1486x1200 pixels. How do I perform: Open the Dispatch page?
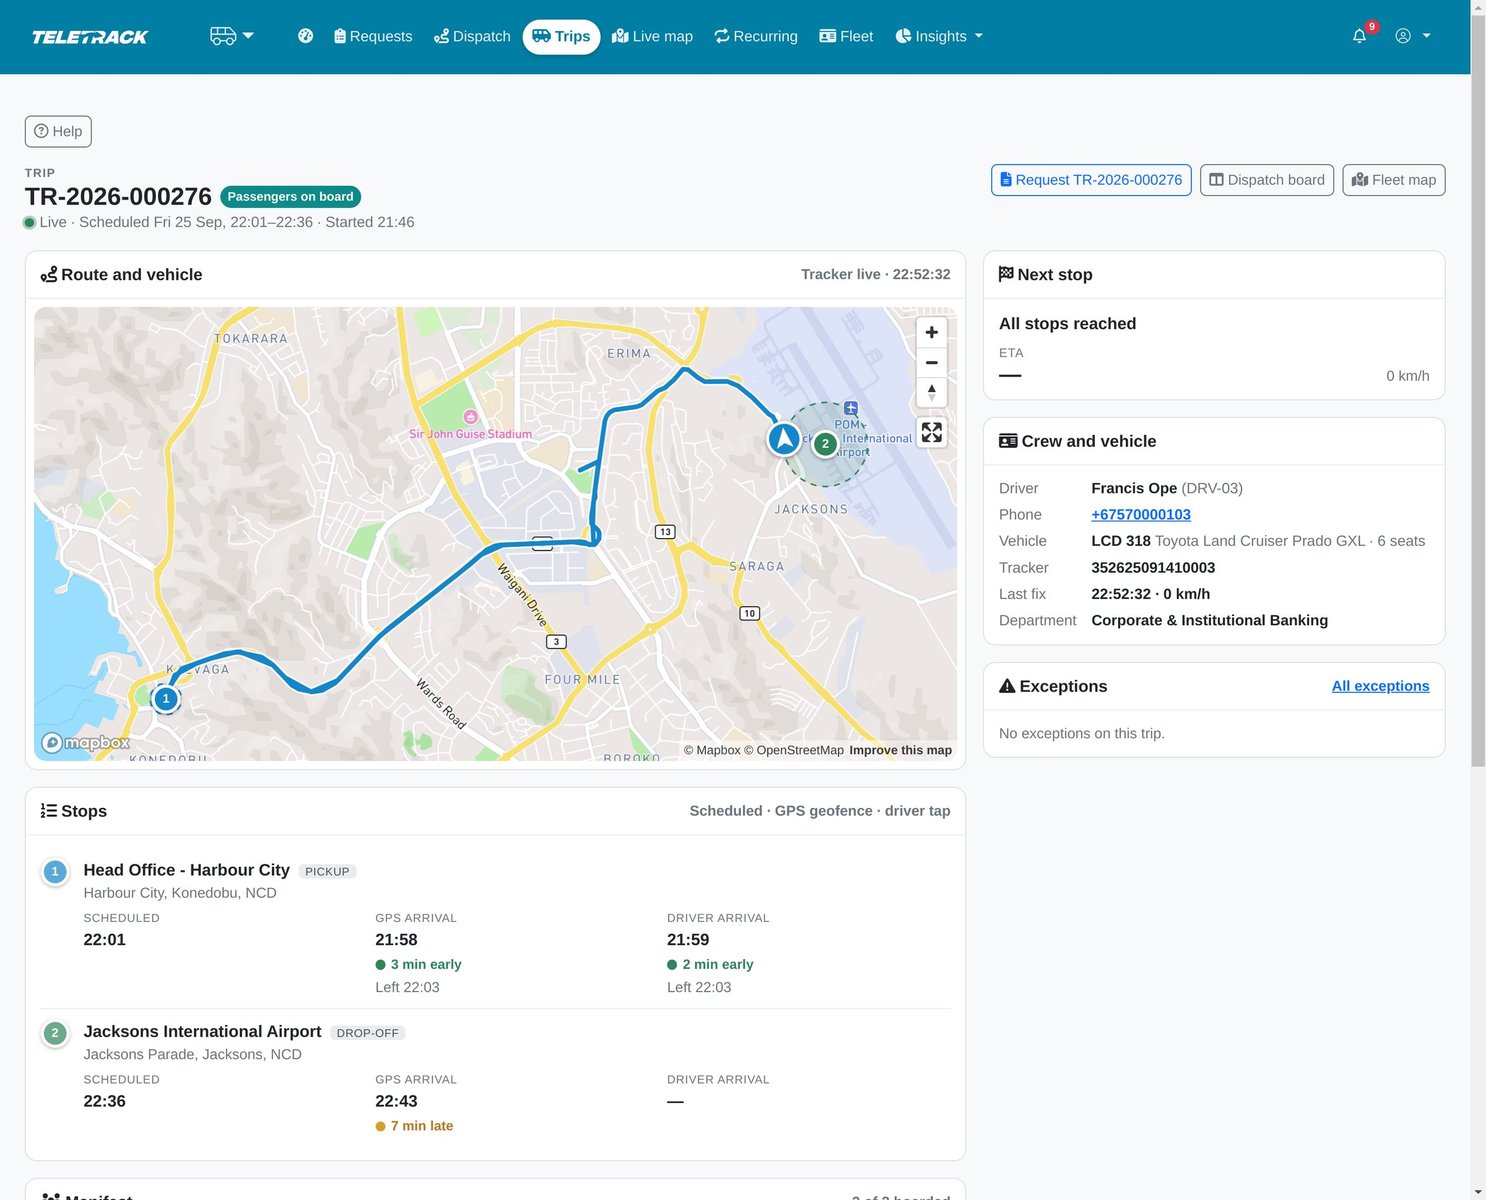click(x=472, y=36)
